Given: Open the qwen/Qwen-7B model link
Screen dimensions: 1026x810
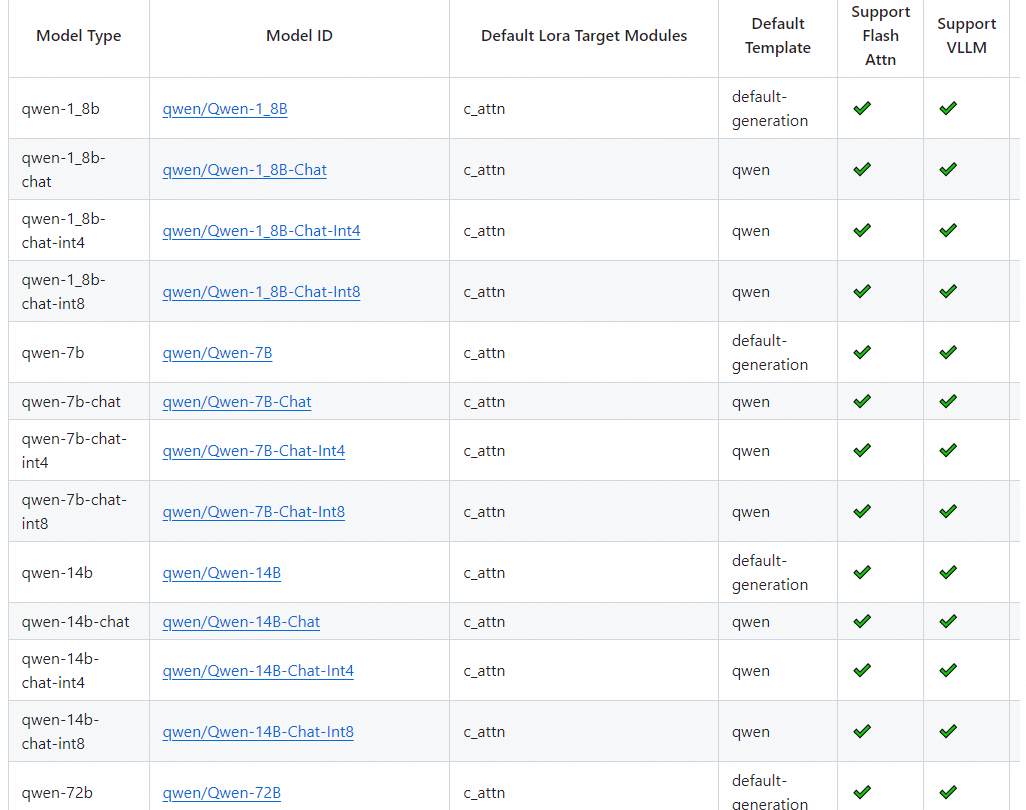Looking at the screenshot, I should click(x=217, y=353).
